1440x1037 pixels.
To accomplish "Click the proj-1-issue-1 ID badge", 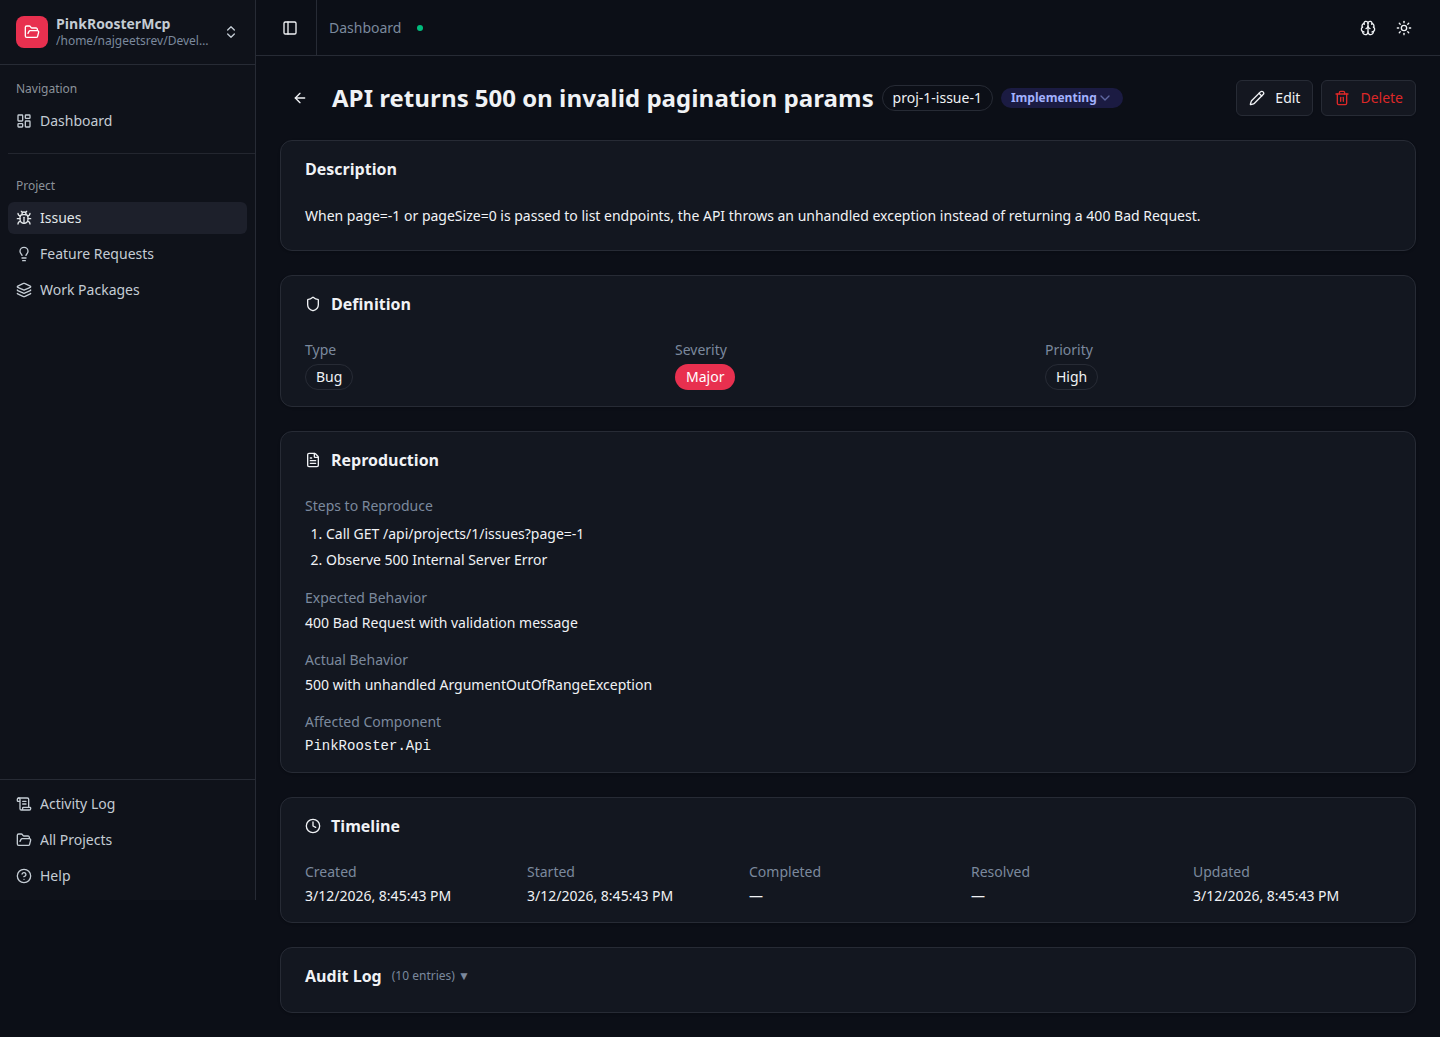I will (x=937, y=98).
